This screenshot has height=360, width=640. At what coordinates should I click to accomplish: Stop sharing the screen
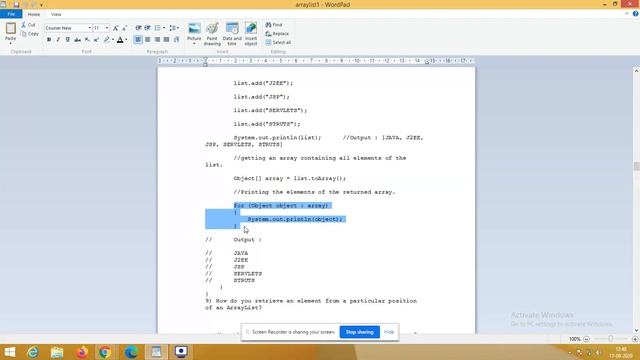coord(360,332)
